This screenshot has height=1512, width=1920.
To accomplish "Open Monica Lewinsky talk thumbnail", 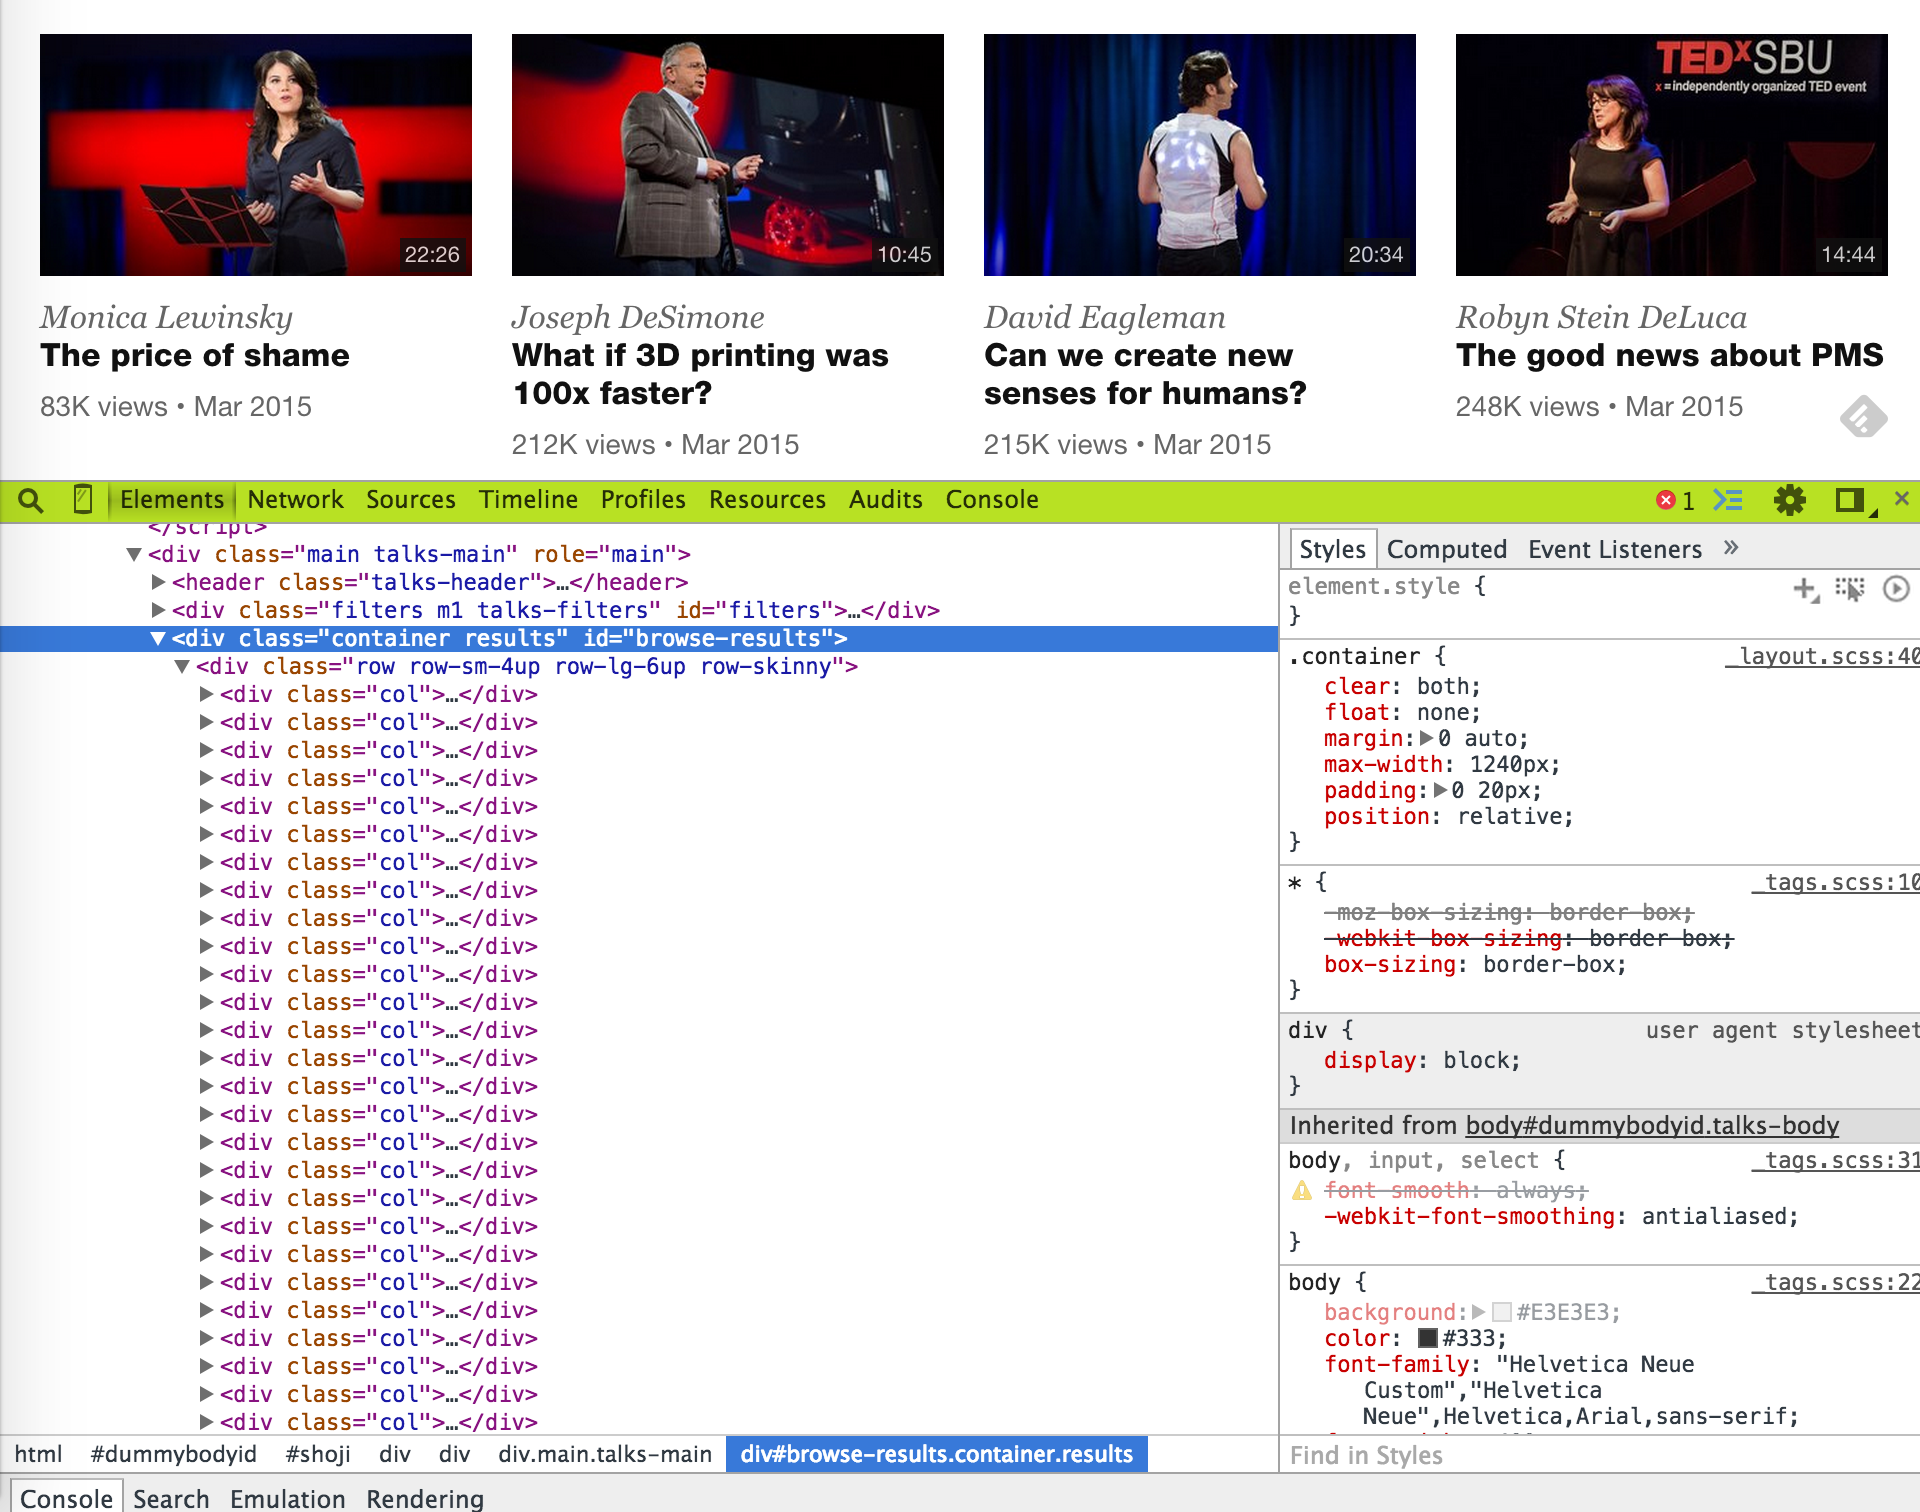I will click(256, 155).
